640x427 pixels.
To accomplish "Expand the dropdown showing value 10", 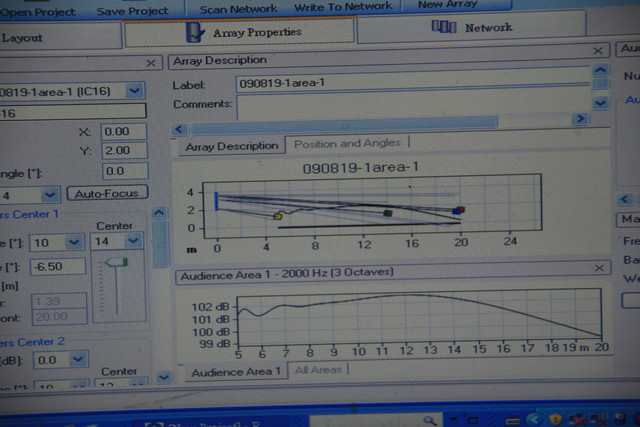I will point(73,241).
